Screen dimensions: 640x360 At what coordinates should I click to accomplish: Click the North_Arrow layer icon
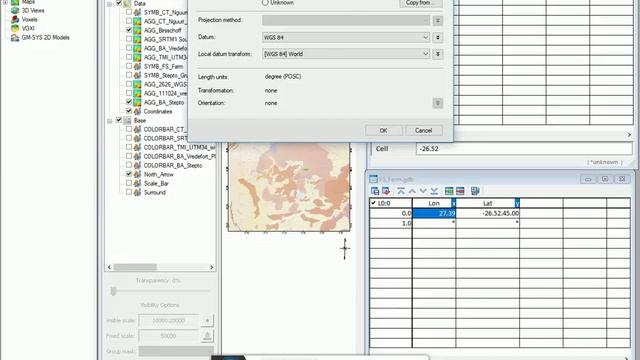(137, 174)
